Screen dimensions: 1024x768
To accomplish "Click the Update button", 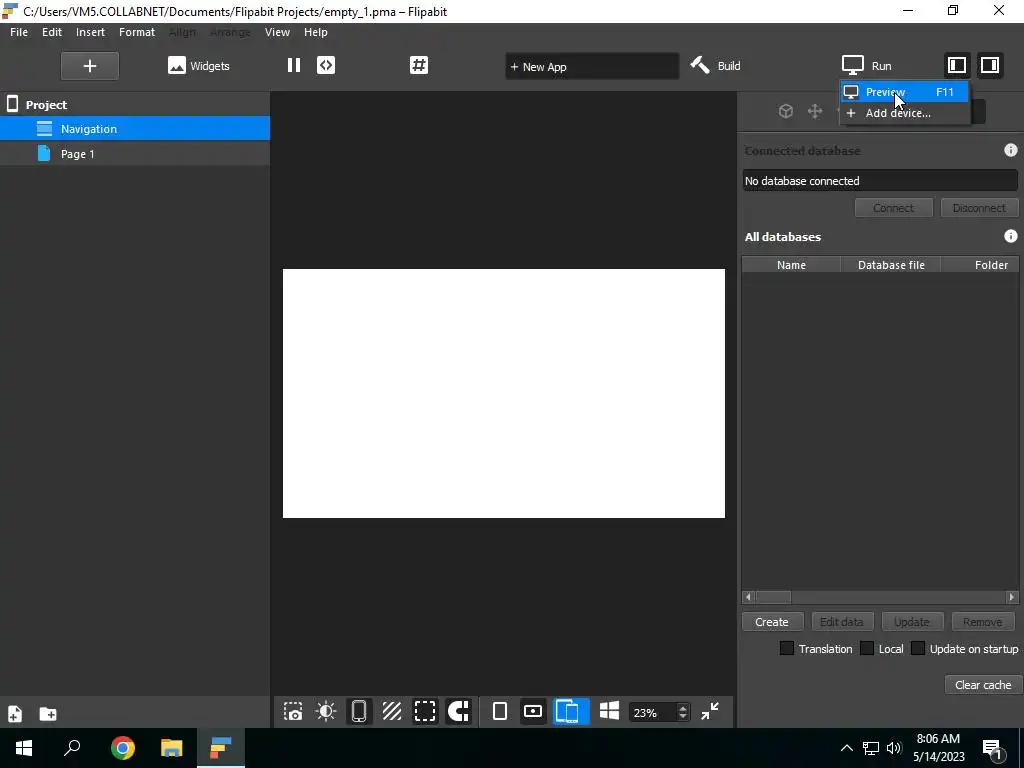I will 912,622.
